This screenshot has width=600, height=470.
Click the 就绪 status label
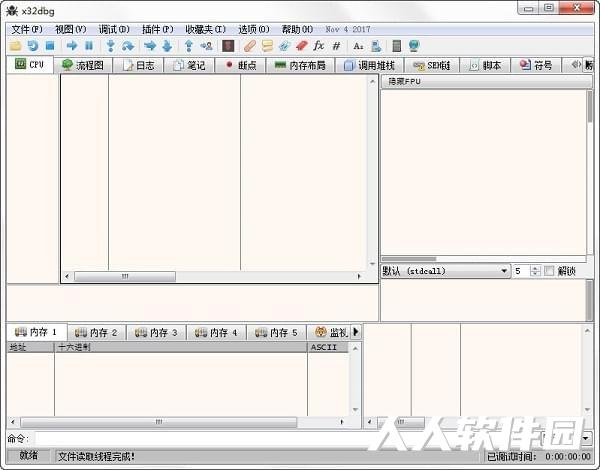click(x=29, y=455)
